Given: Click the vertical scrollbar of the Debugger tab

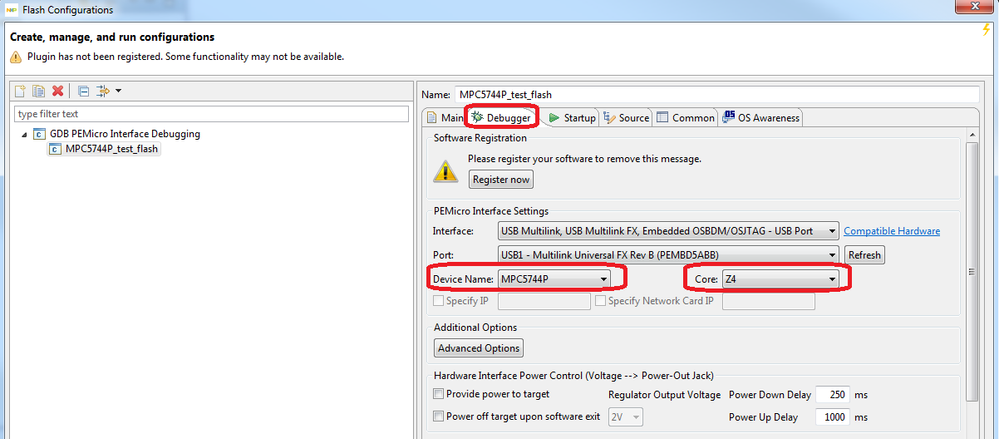Looking at the screenshot, I should pos(971,271).
